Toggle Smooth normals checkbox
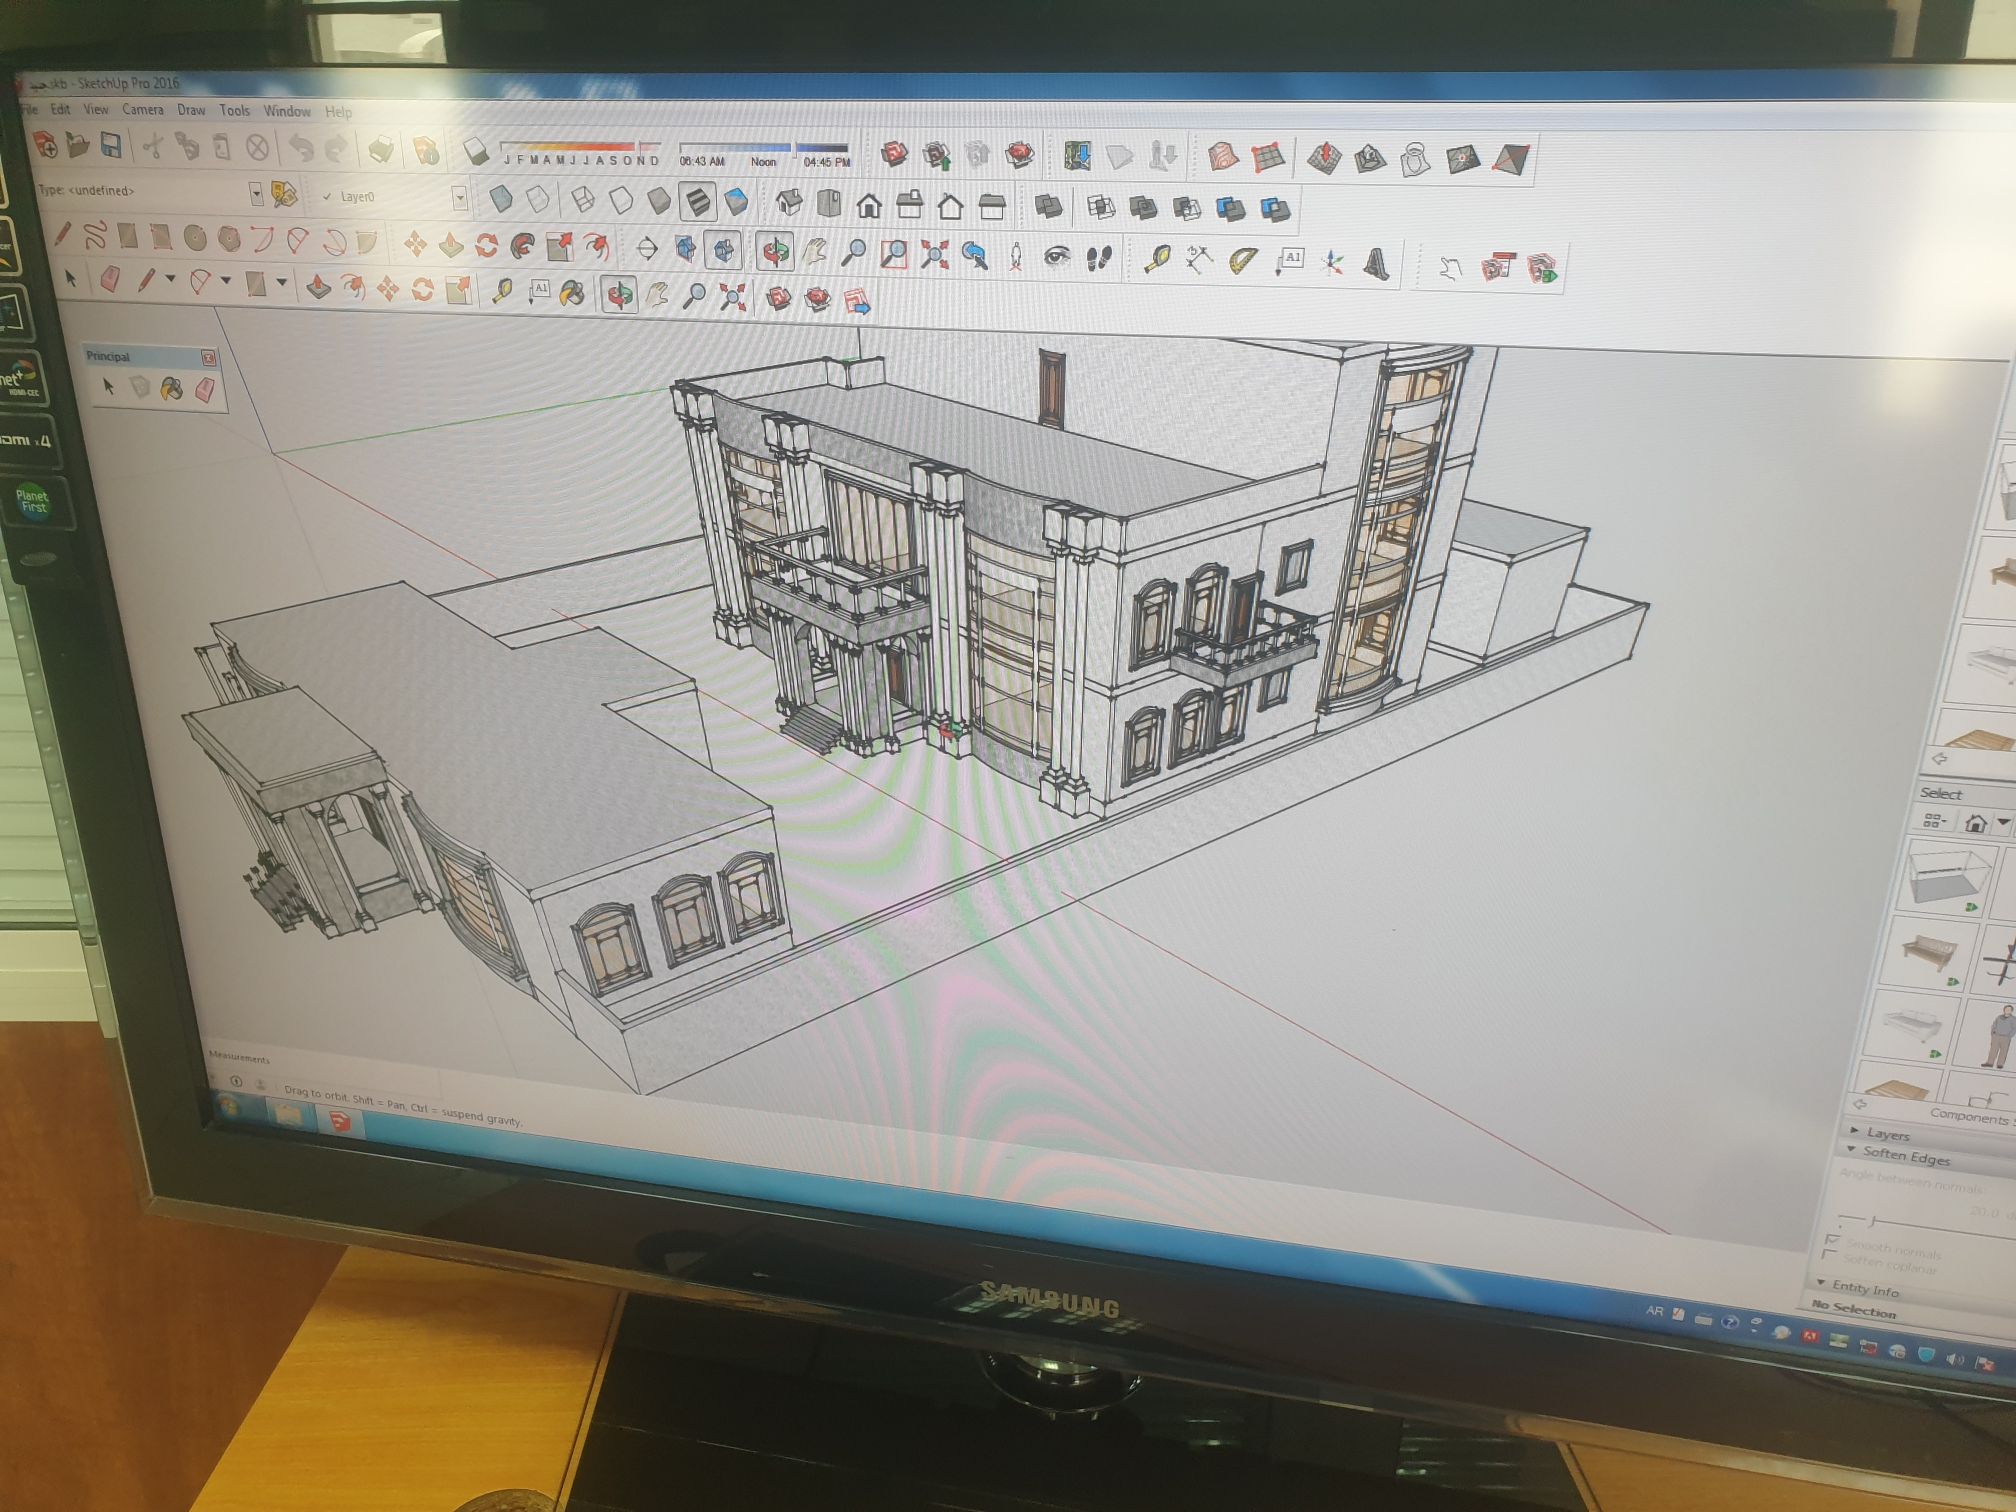The width and height of the screenshot is (2016, 1512). point(1832,1240)
